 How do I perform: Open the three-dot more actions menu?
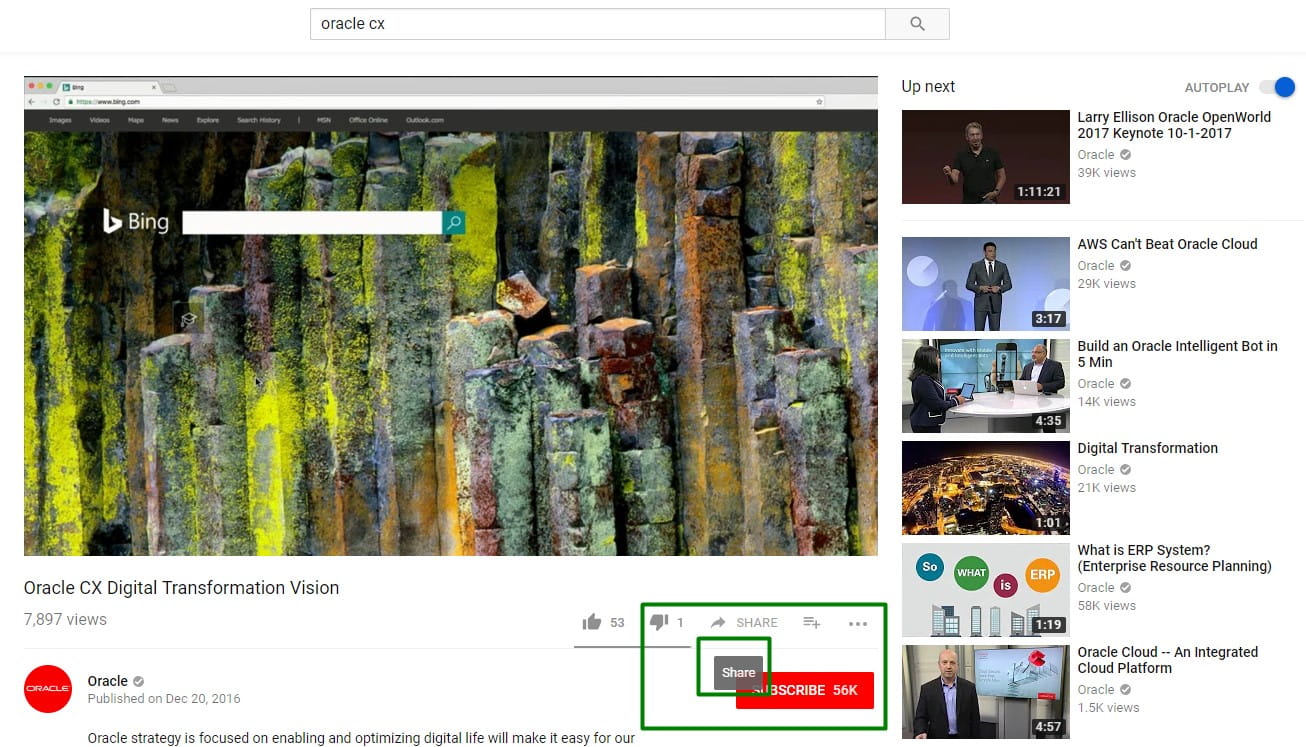(x=858, y=624)
